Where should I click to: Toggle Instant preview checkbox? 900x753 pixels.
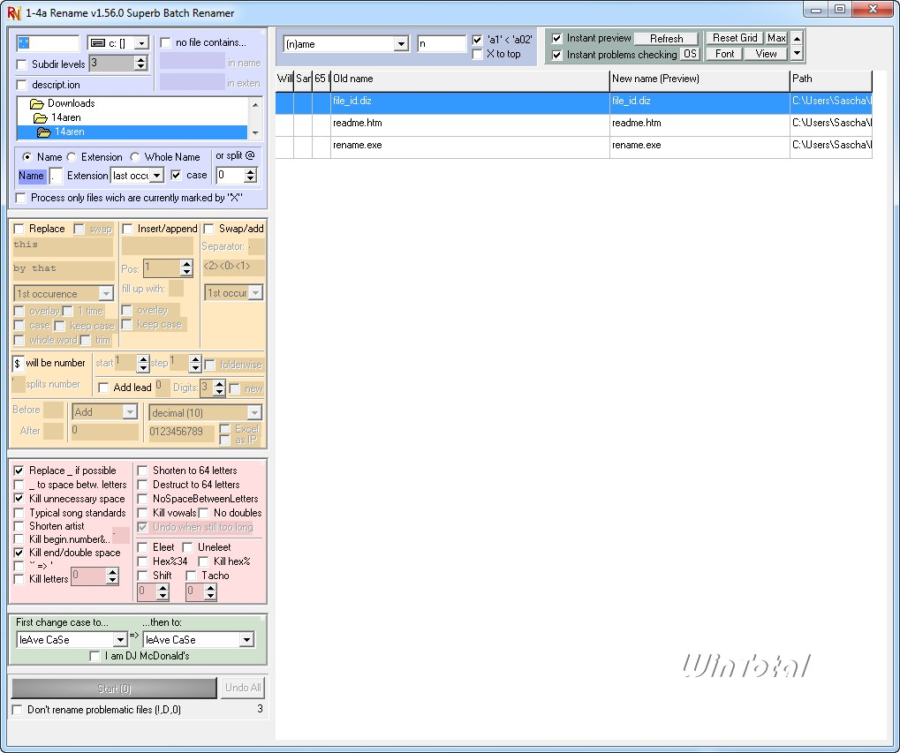pyautogui.click(x=557, y=38)
